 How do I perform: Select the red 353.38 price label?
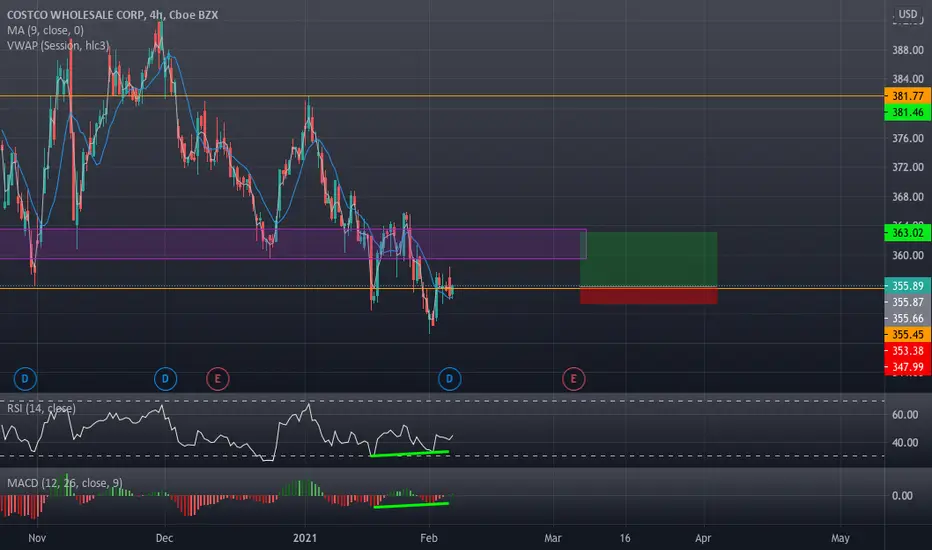point(908,350)
